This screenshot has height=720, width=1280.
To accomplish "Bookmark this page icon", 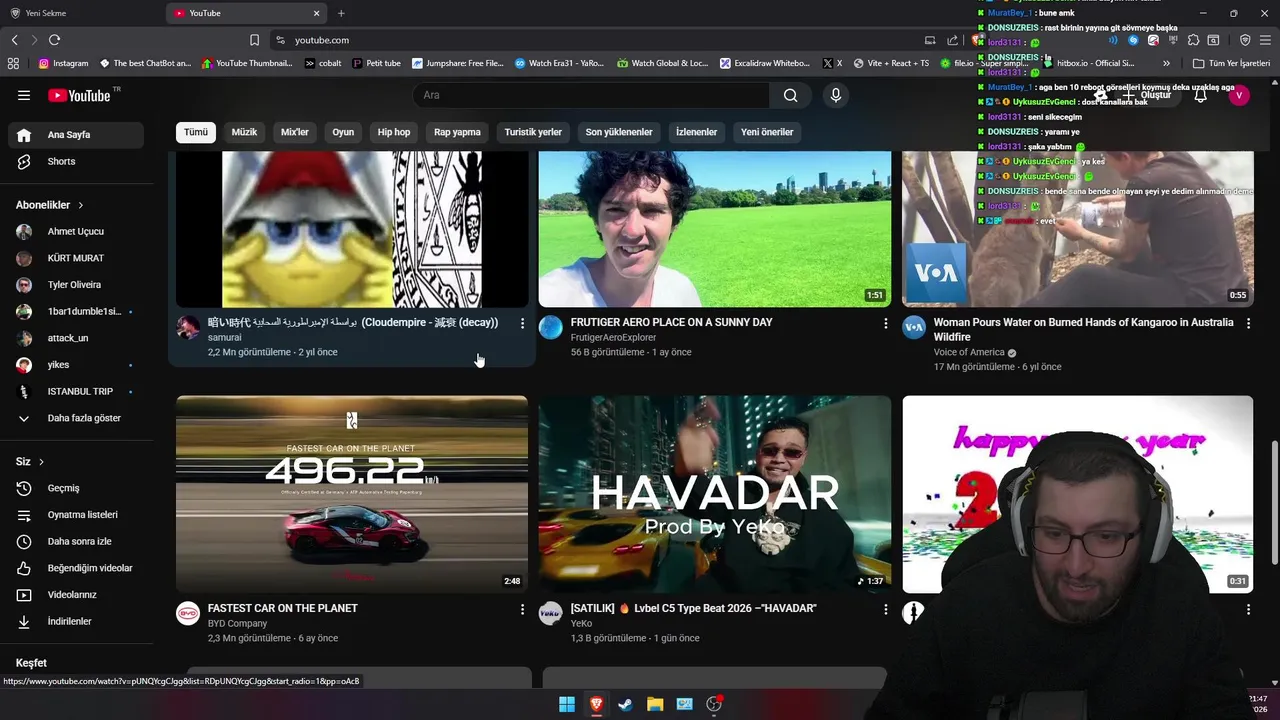I will 254,40.
